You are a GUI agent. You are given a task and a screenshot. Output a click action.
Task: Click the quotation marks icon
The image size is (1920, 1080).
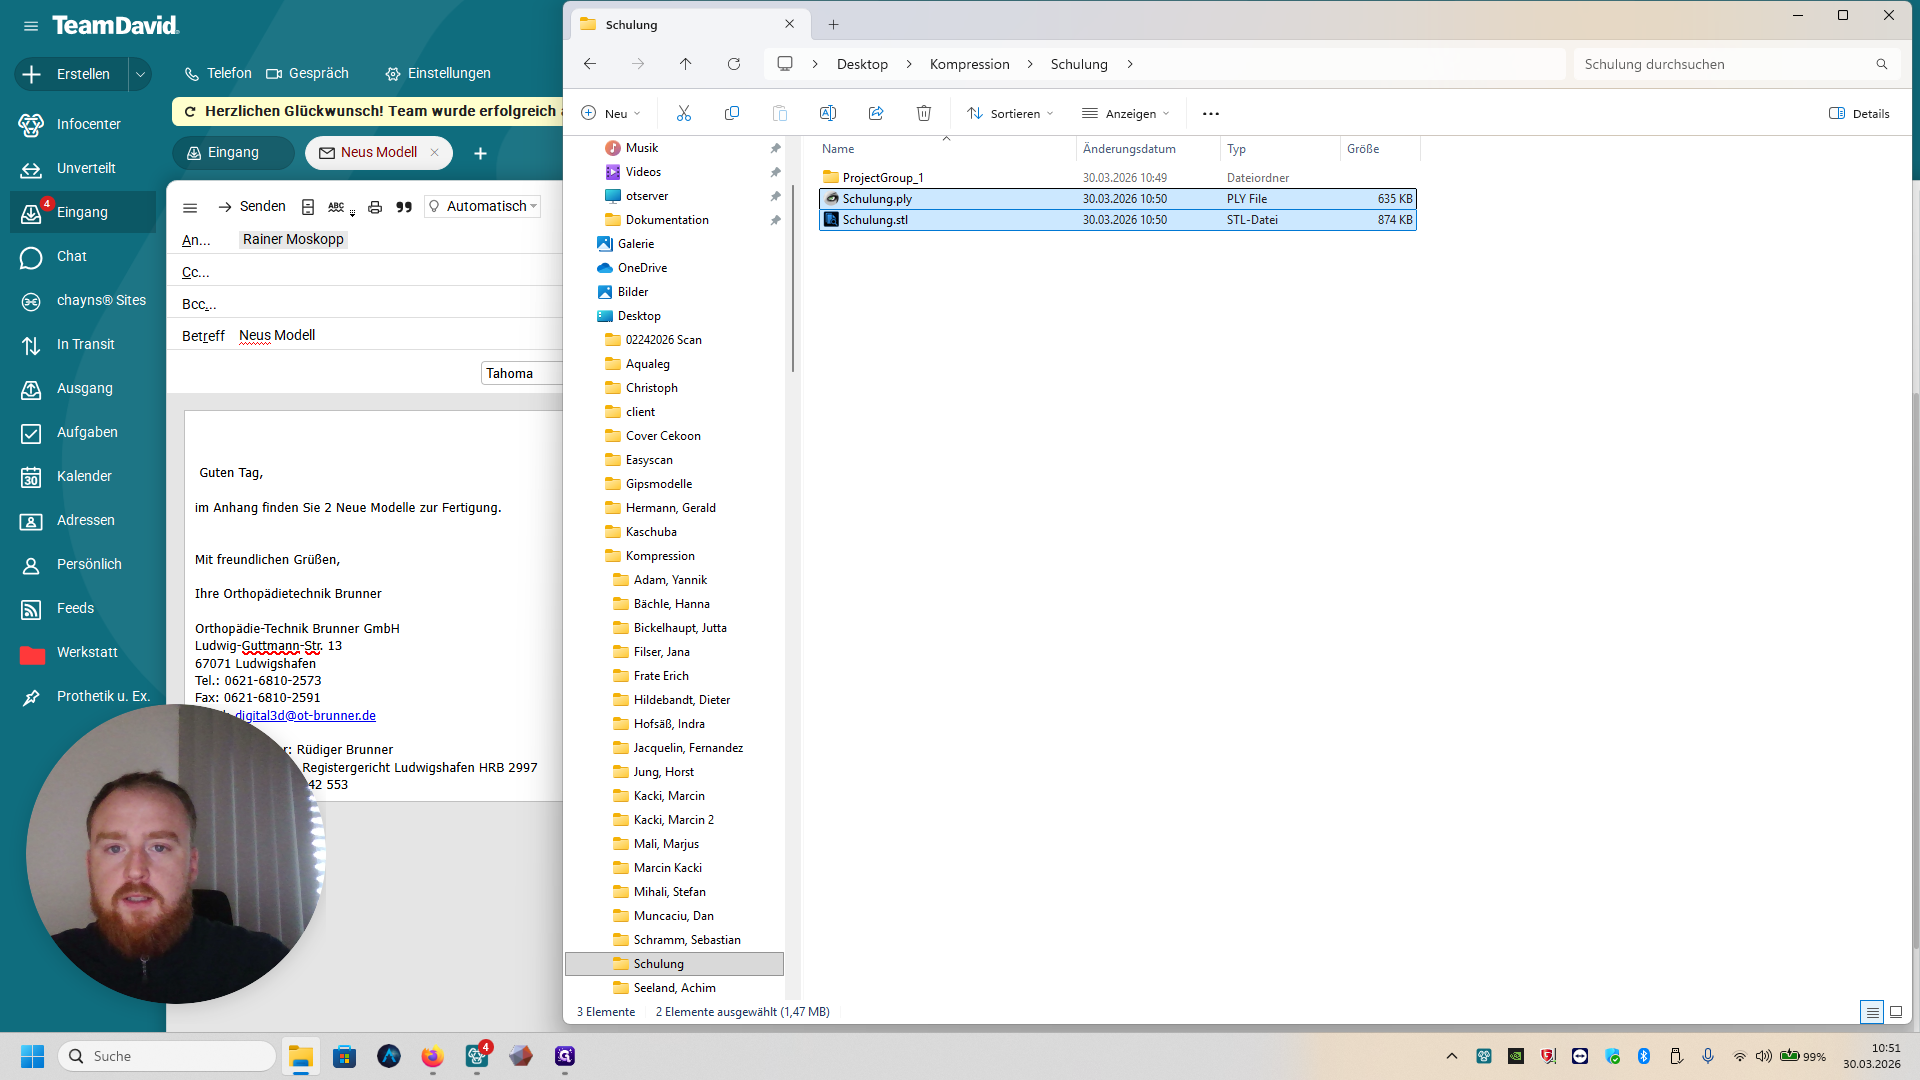point(404,207)
